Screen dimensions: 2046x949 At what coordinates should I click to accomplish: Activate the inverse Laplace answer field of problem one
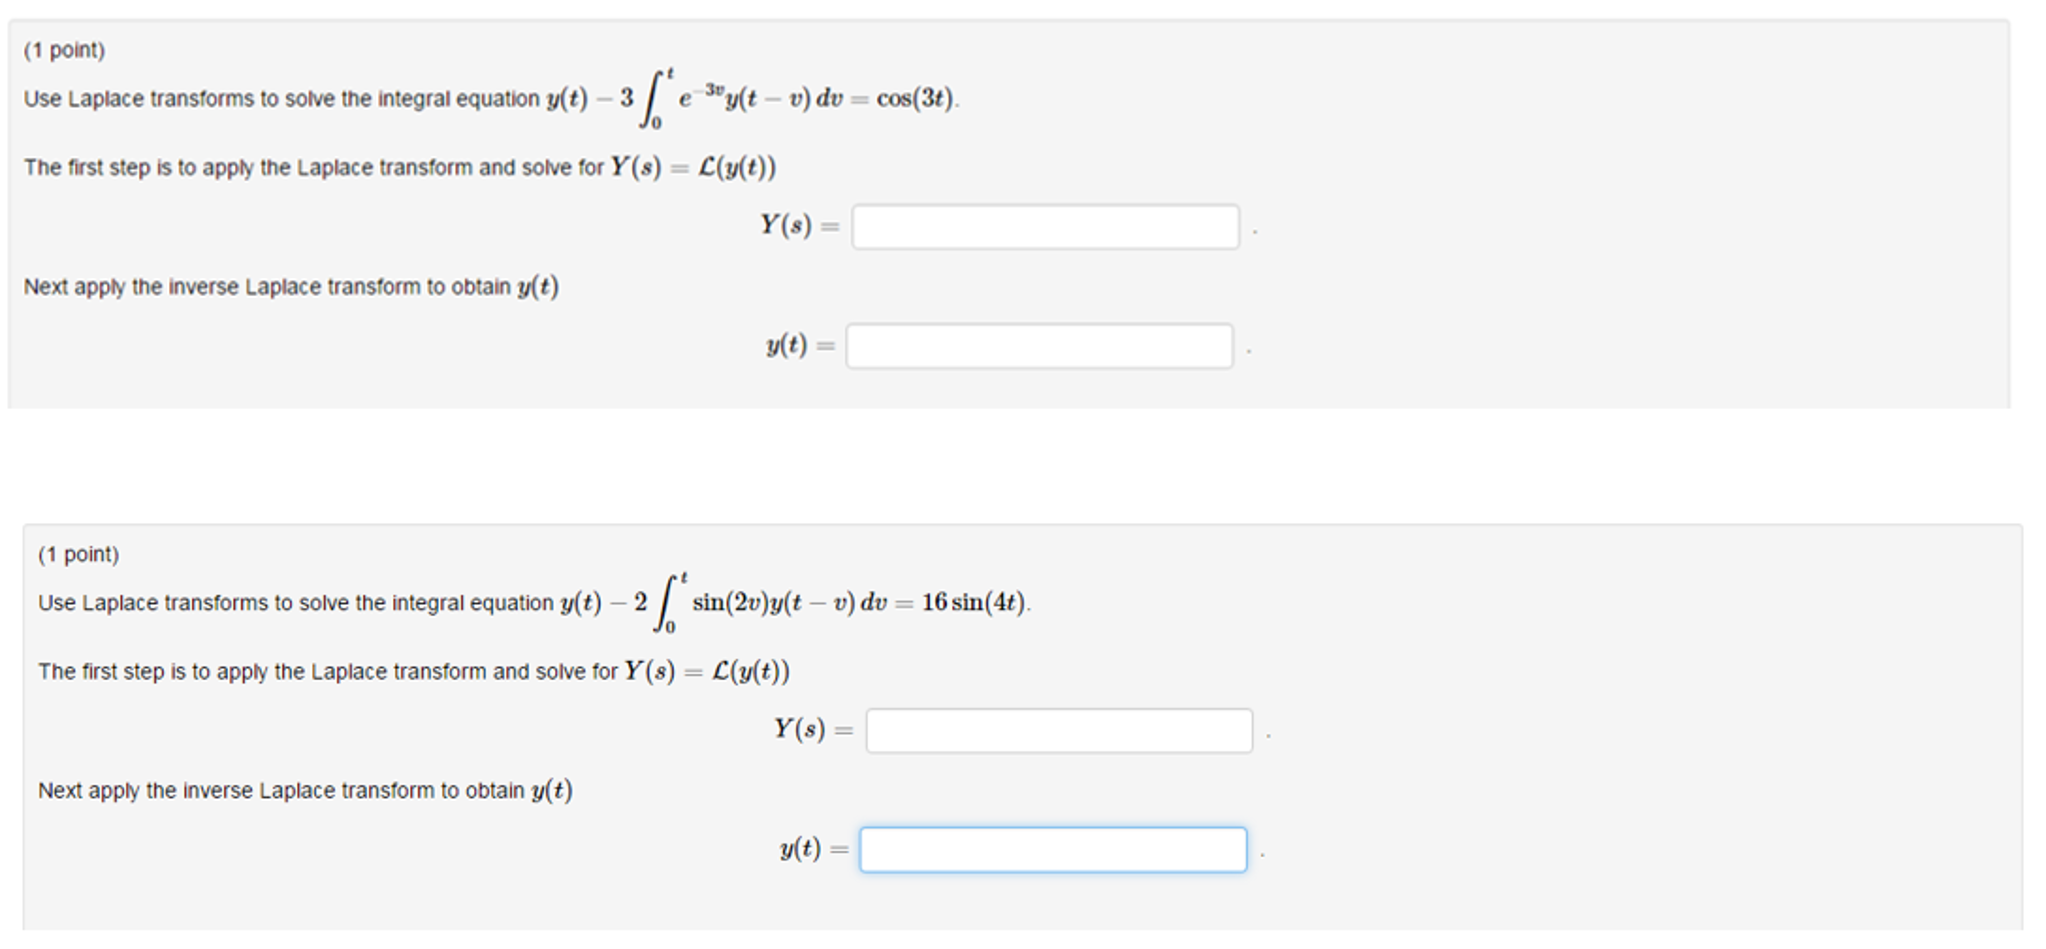[1040, 345]
